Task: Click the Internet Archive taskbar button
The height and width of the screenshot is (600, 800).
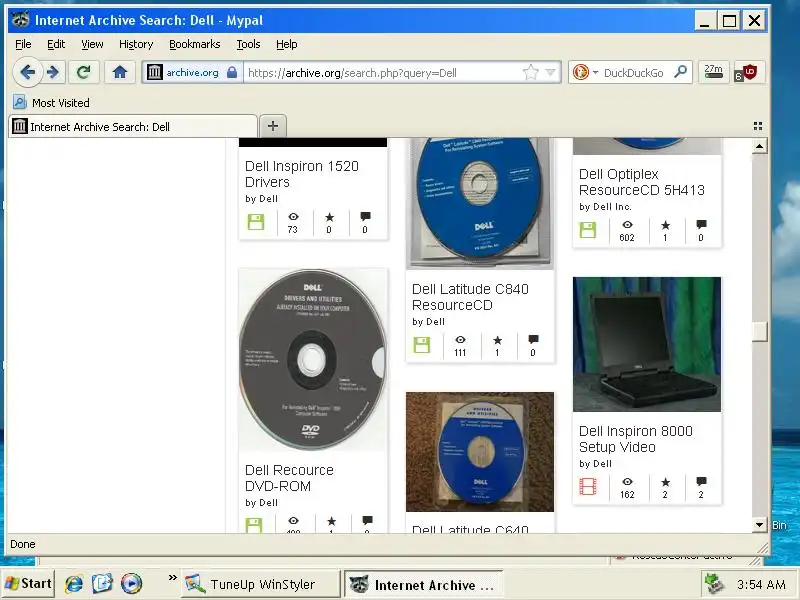Action: [x=423, y=584]
